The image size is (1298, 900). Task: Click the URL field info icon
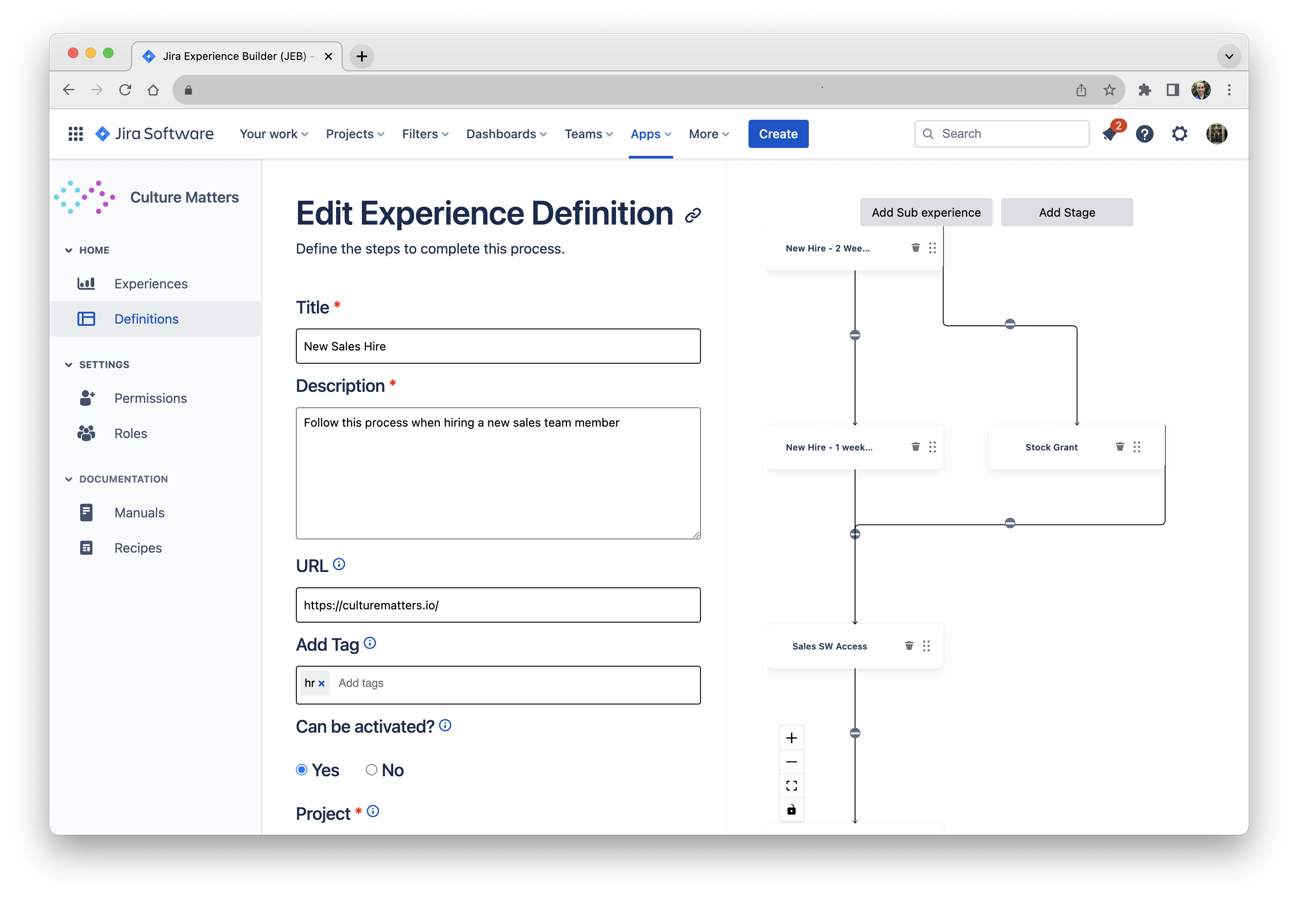click(x=339, y=565)
